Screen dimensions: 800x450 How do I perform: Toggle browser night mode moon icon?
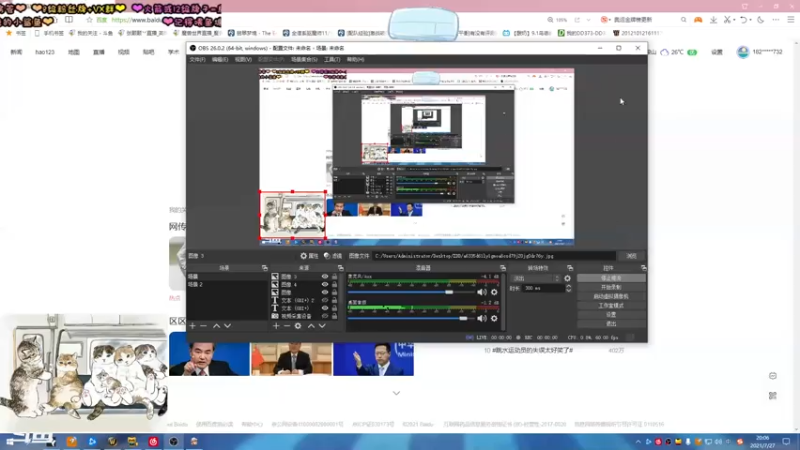click(761, 19)
